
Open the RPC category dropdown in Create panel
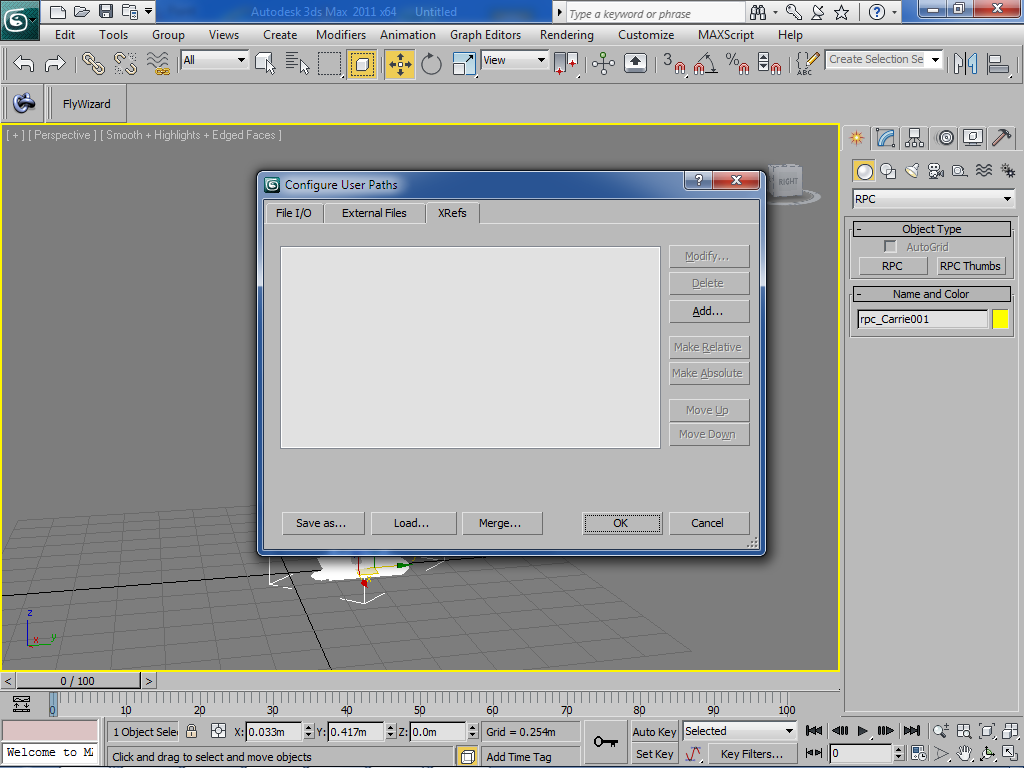pos(933,199)
